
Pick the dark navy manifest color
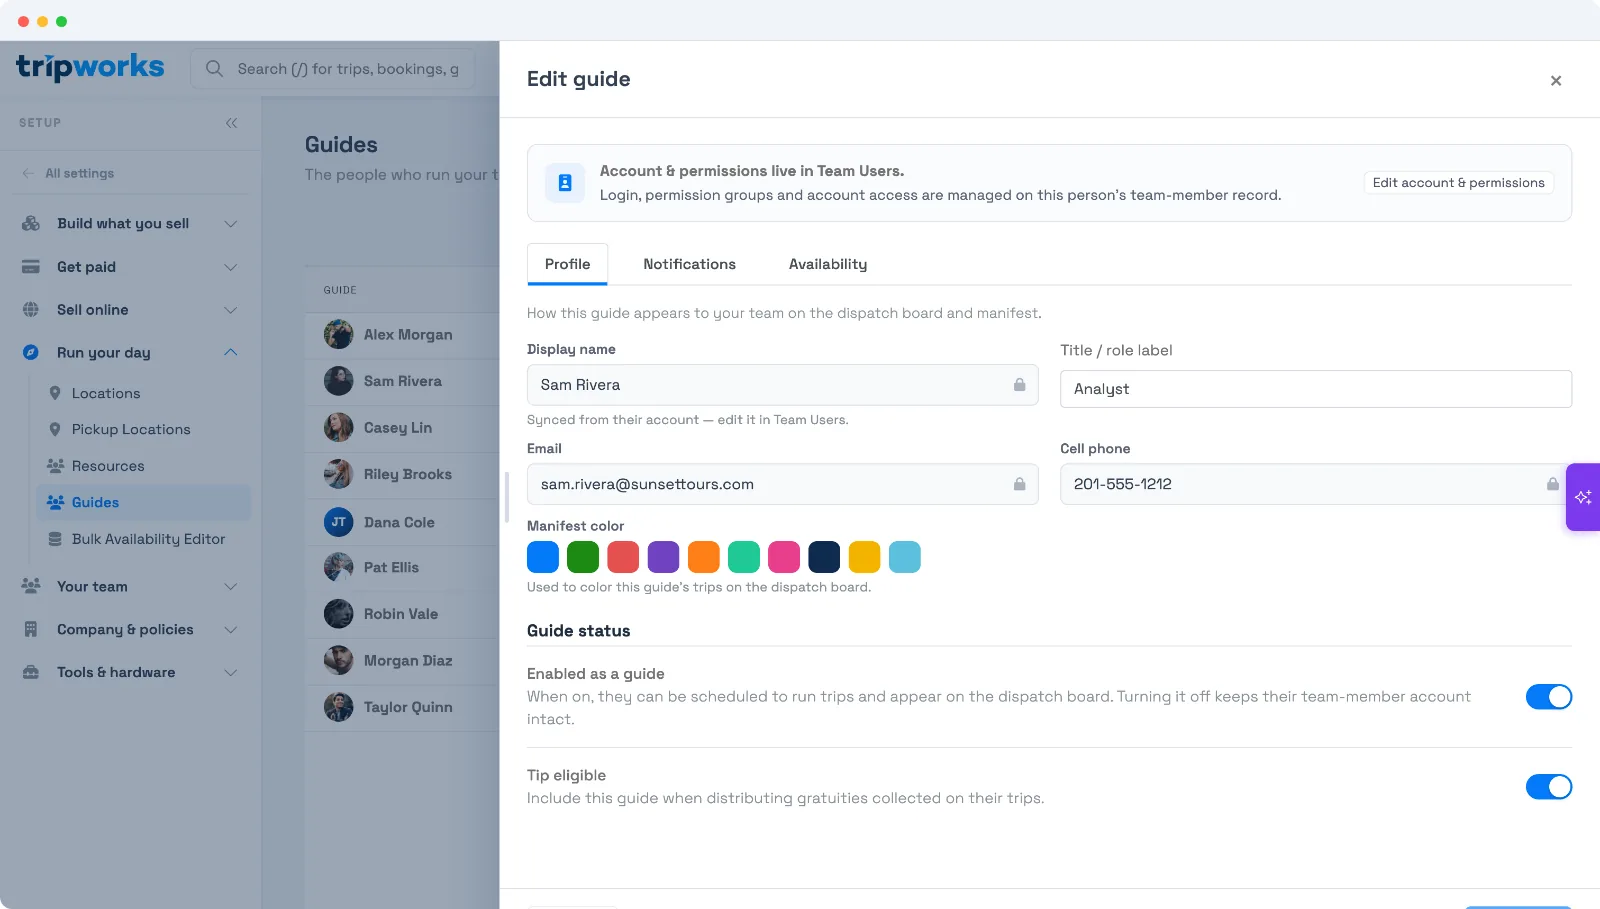point(824,557)
